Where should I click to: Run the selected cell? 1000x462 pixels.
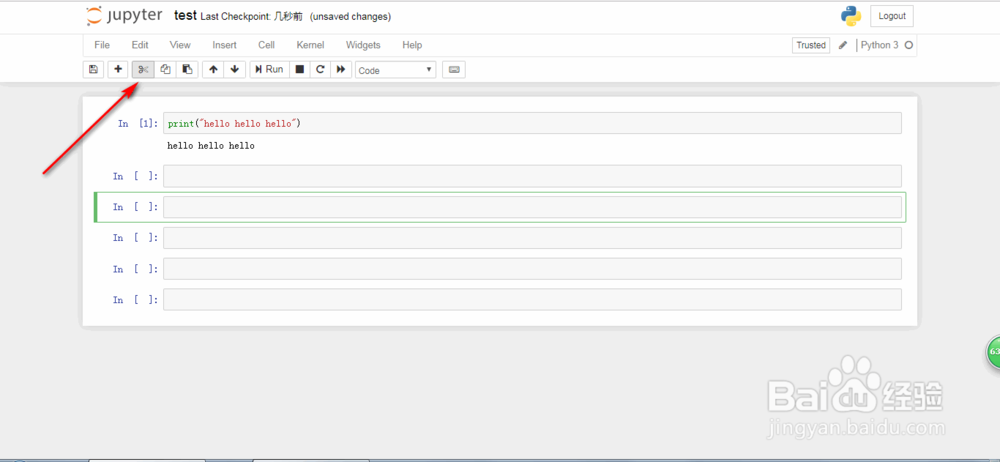click(x=269, y=70)
